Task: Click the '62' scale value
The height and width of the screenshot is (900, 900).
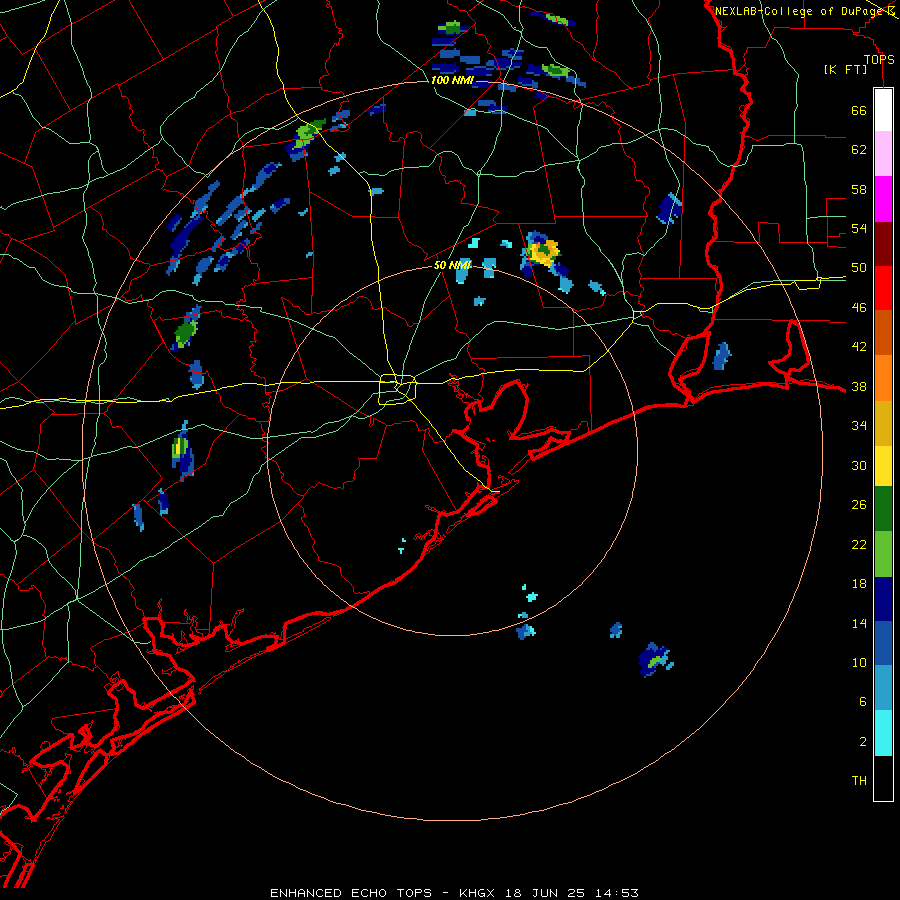Action: click(x=859, y=150)
